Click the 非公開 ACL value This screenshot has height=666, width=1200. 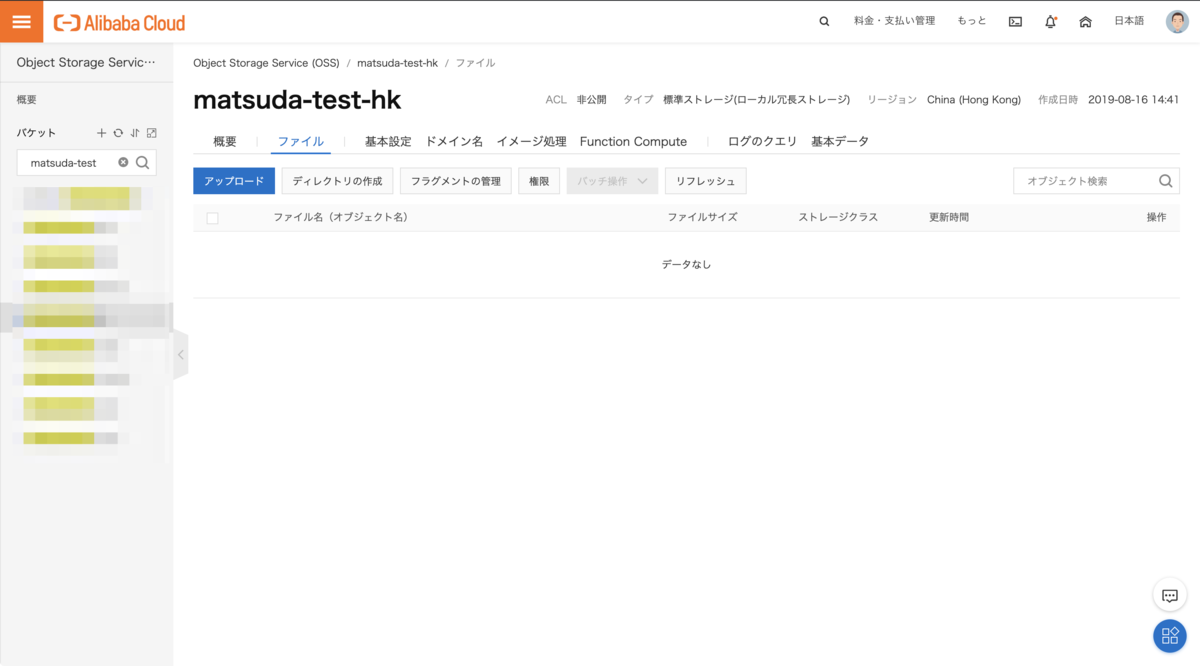pos(592,100)
